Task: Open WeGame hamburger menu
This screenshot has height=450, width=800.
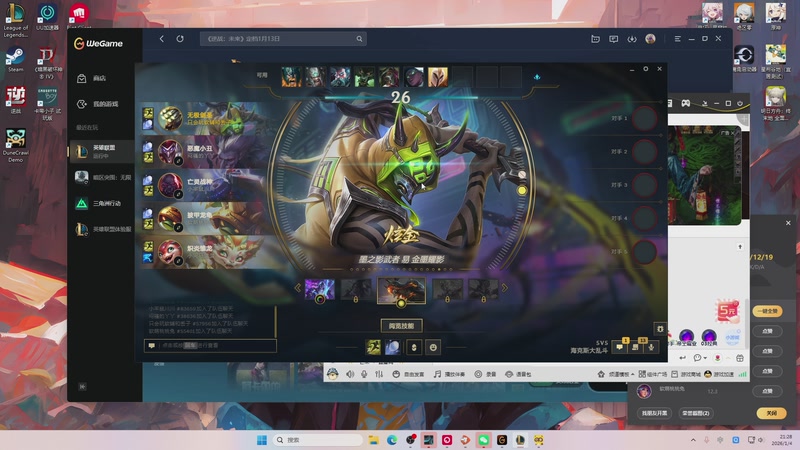Action: click(678, 39)
